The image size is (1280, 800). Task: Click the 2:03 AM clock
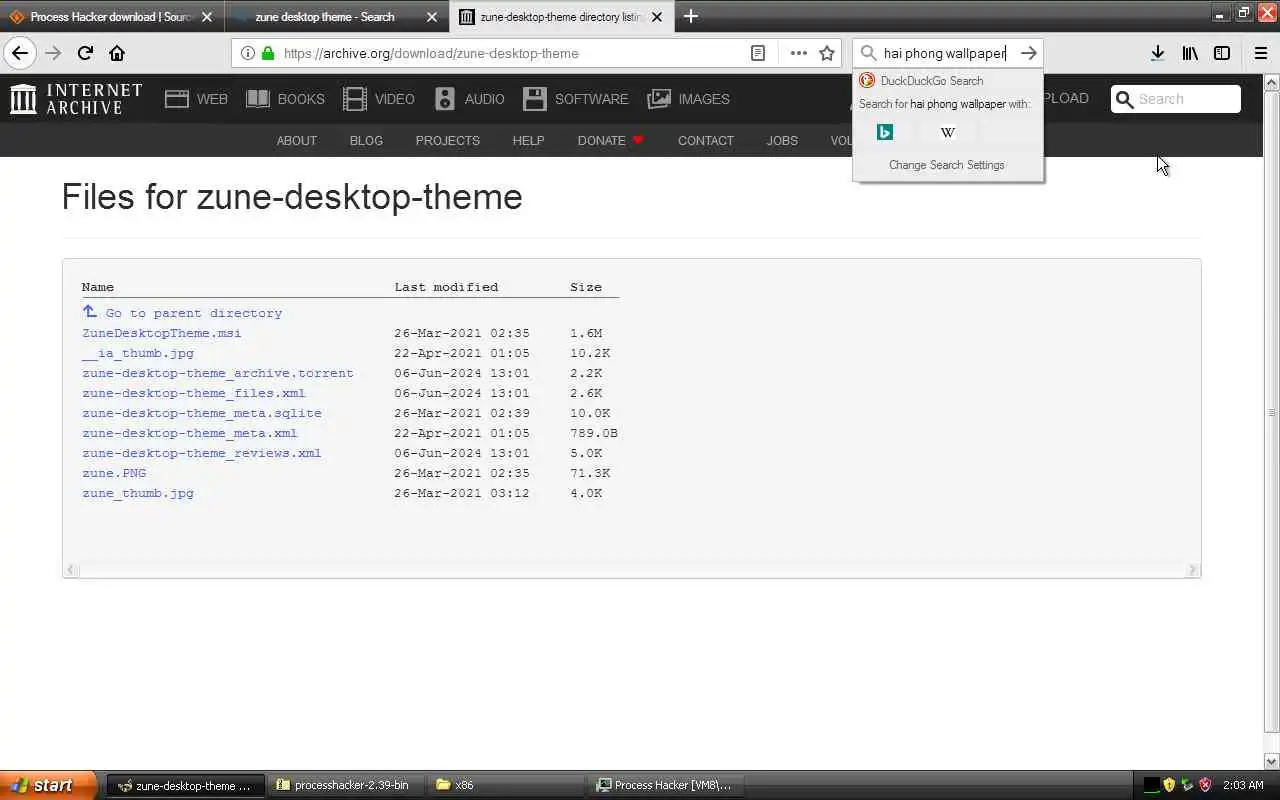(x=1243, y=785)
